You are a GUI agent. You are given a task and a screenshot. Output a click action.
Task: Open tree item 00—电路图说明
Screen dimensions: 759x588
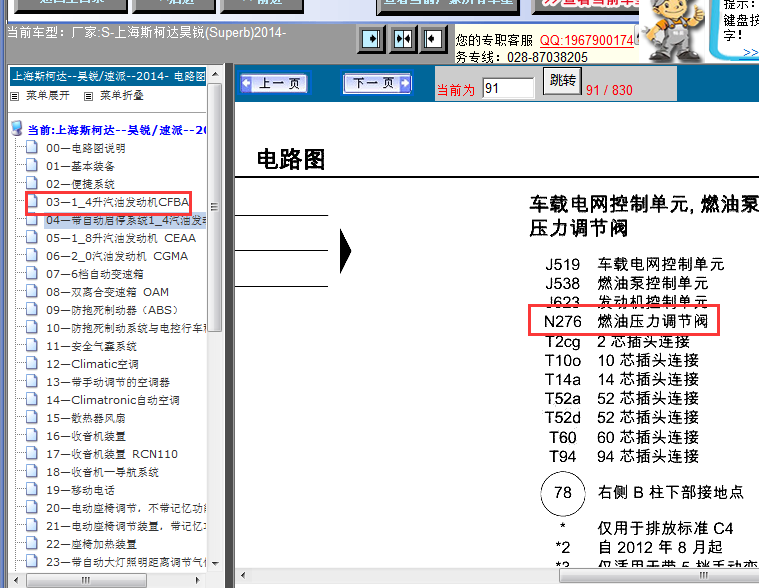tap(86, 148)
